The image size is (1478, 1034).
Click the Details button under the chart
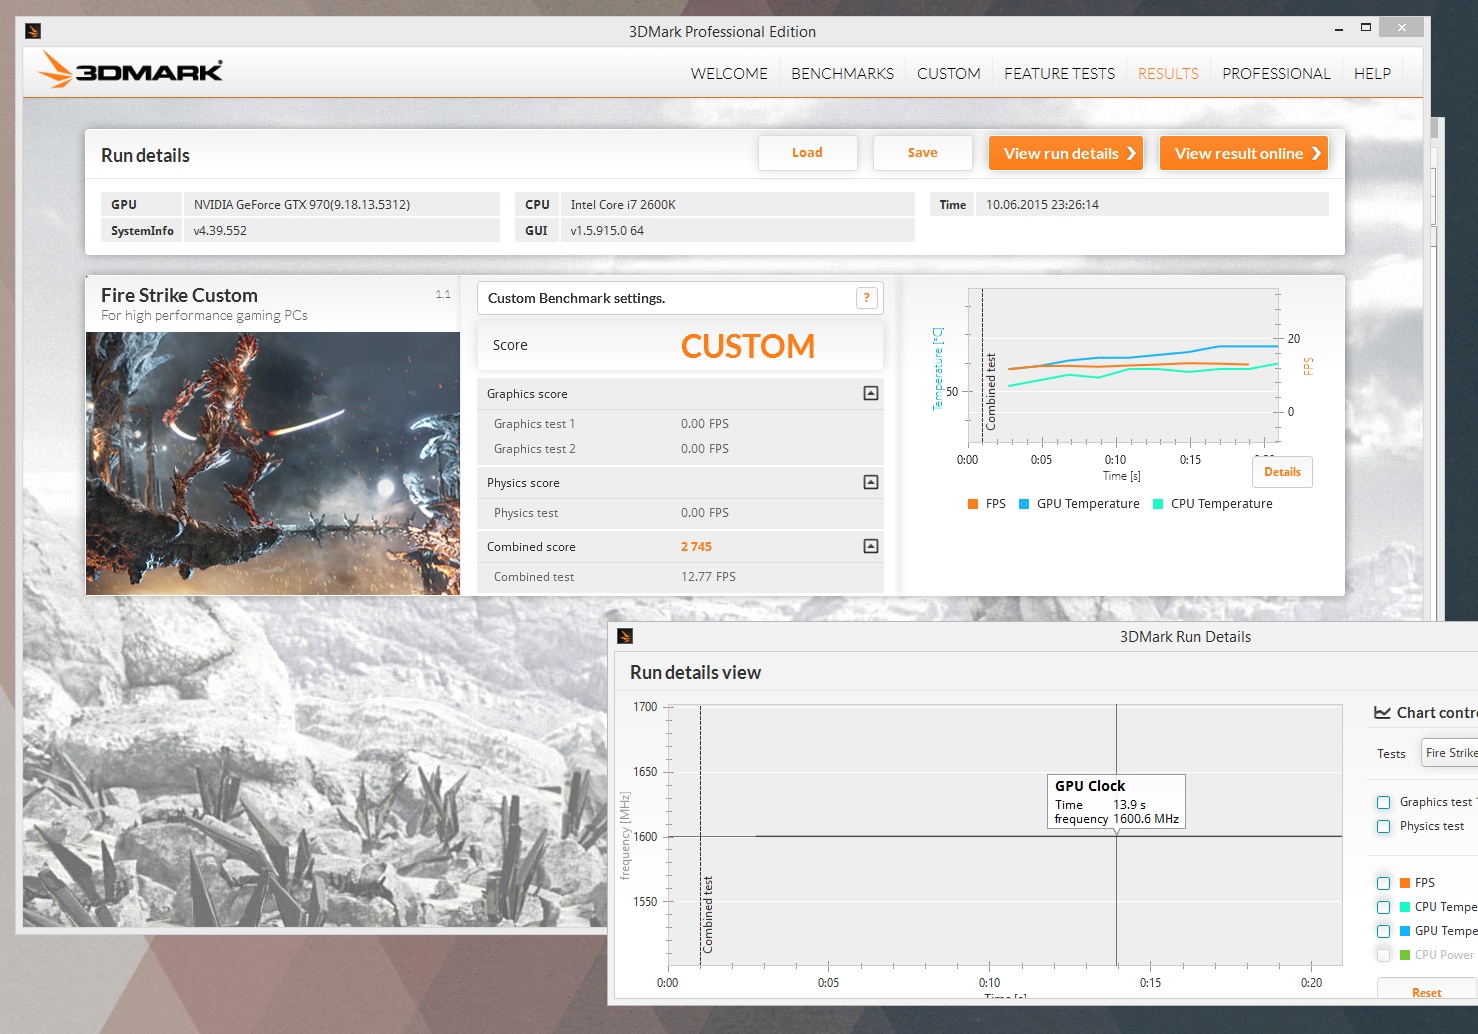[x=1282, y=472]
